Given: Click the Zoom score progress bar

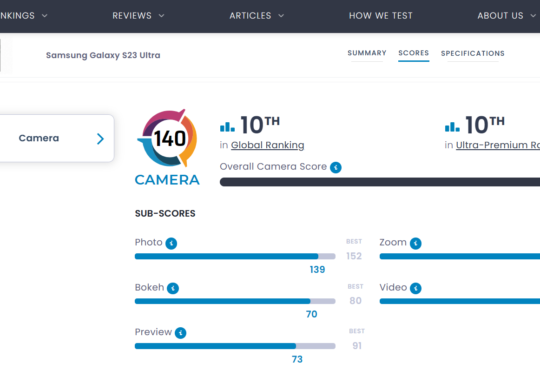Looking at the screenshot, I should point(460,256).
